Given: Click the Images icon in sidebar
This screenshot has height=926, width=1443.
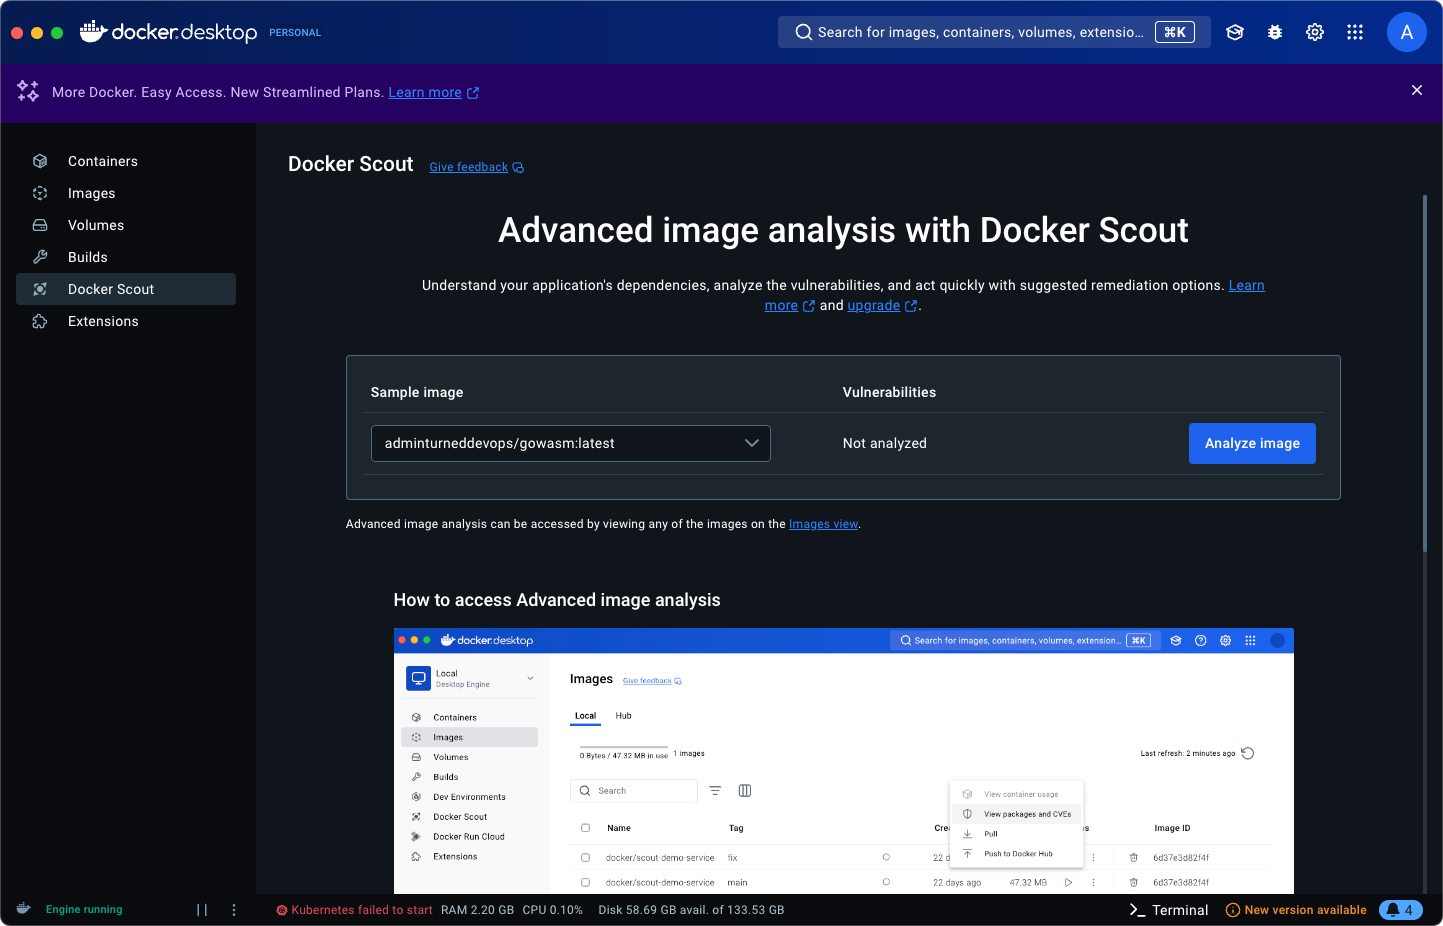Looking at the screenshot, I should (40, 193).
